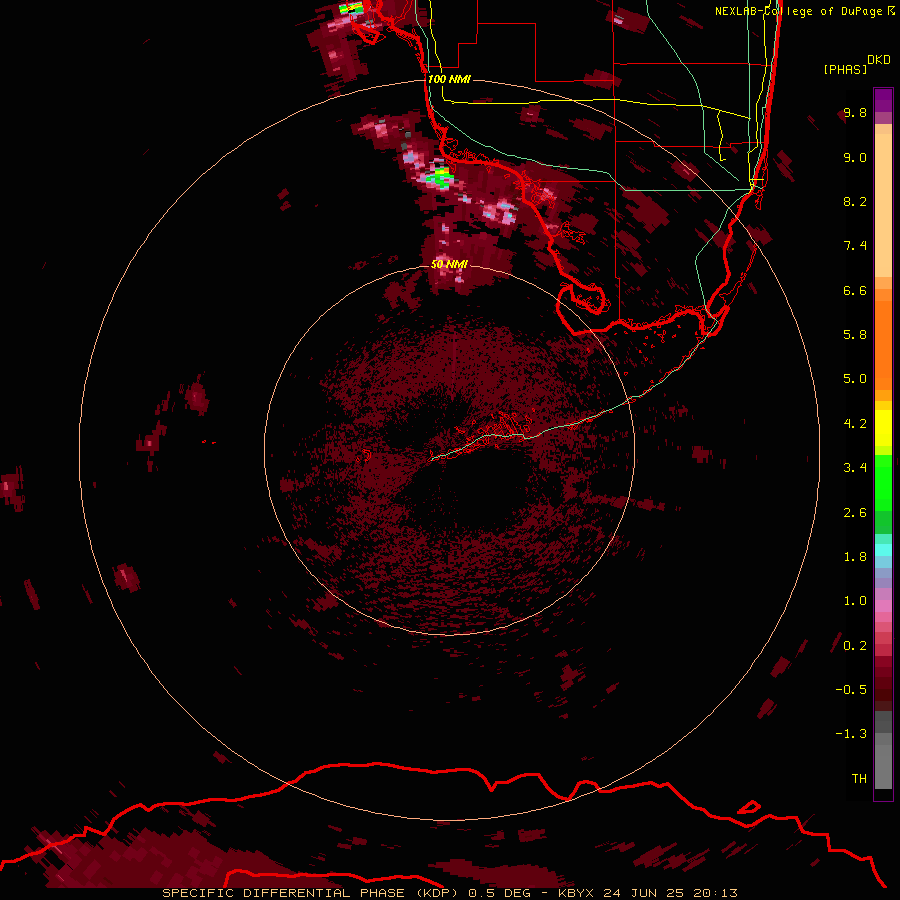The width and height of the screenshot is (900, 900).
Task: Click the 3.4 scale value
Action: click(x=855, y=468)
